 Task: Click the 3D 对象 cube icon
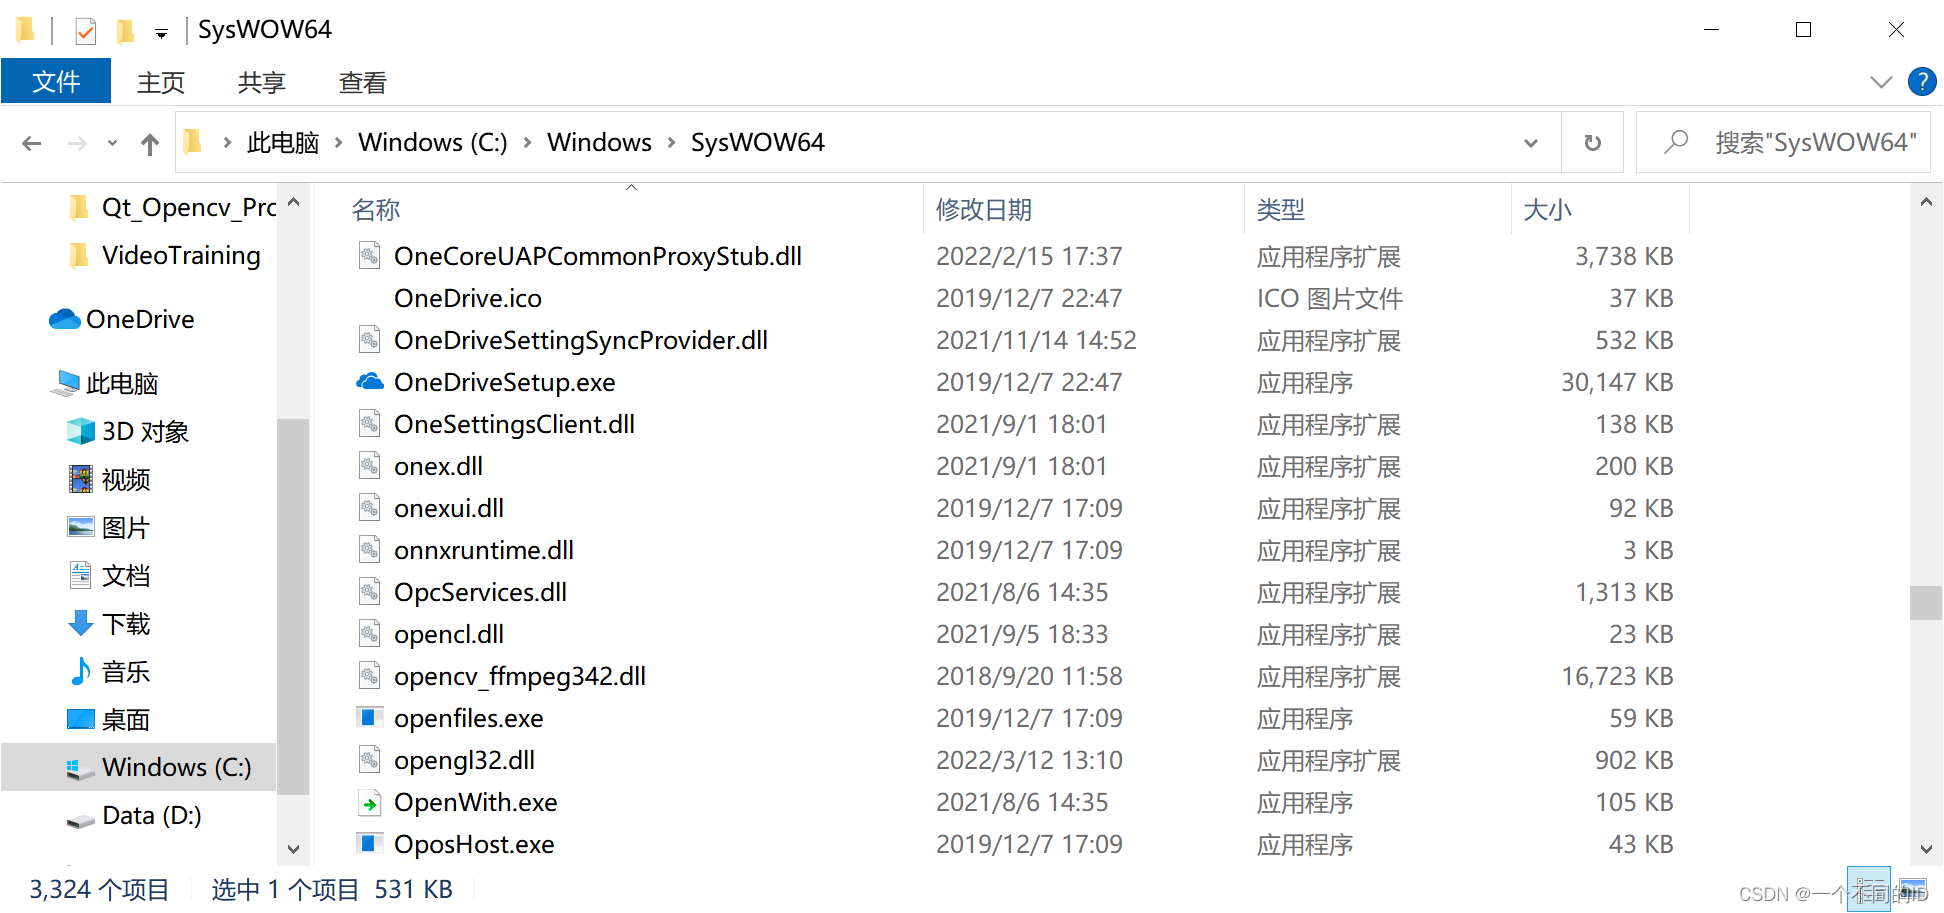[81, 431]
